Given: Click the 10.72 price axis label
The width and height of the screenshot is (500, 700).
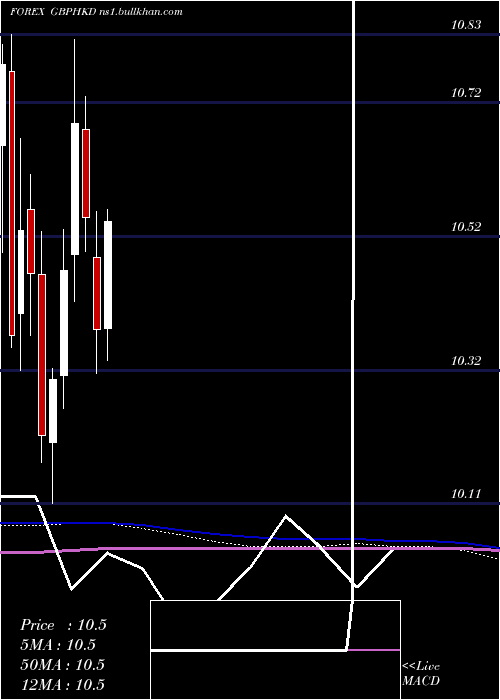Looking at the screenshot, I should pyautogui.click(x=466, y=93).
